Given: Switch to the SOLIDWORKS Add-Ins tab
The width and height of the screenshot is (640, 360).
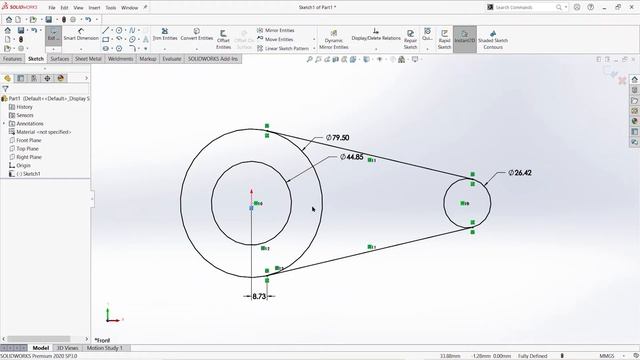Looking at the screenshot, I should pyautogui.click(x=213, y=59).
